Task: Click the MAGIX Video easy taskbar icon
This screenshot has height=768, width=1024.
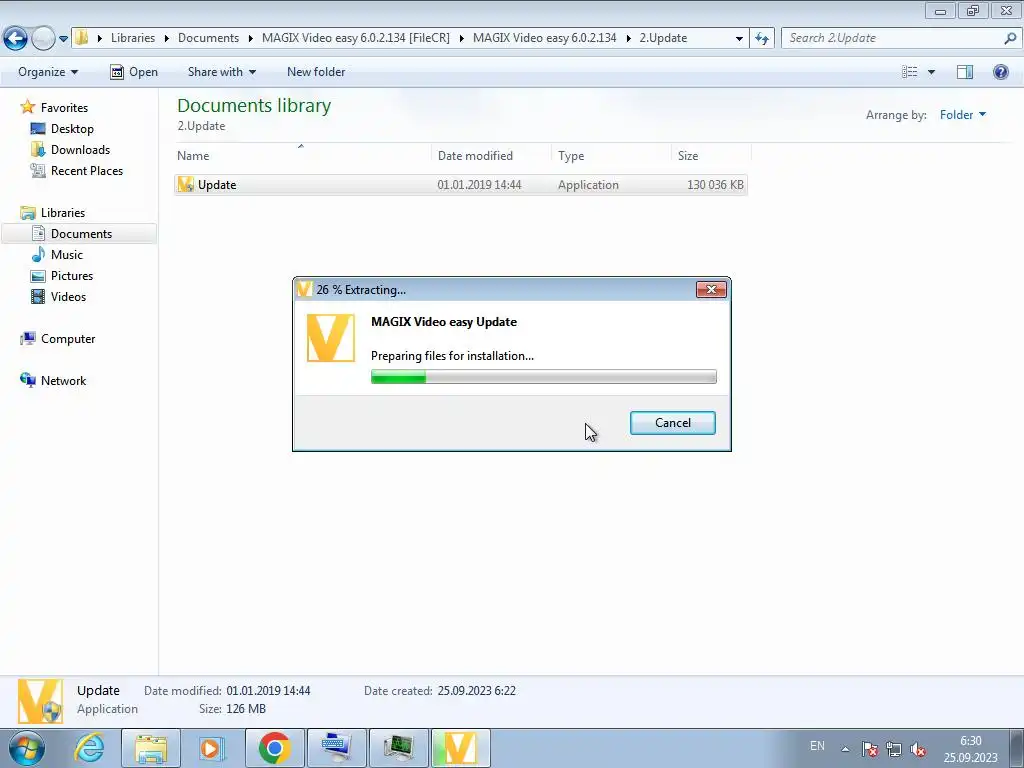Action: [x=460, y=748]
